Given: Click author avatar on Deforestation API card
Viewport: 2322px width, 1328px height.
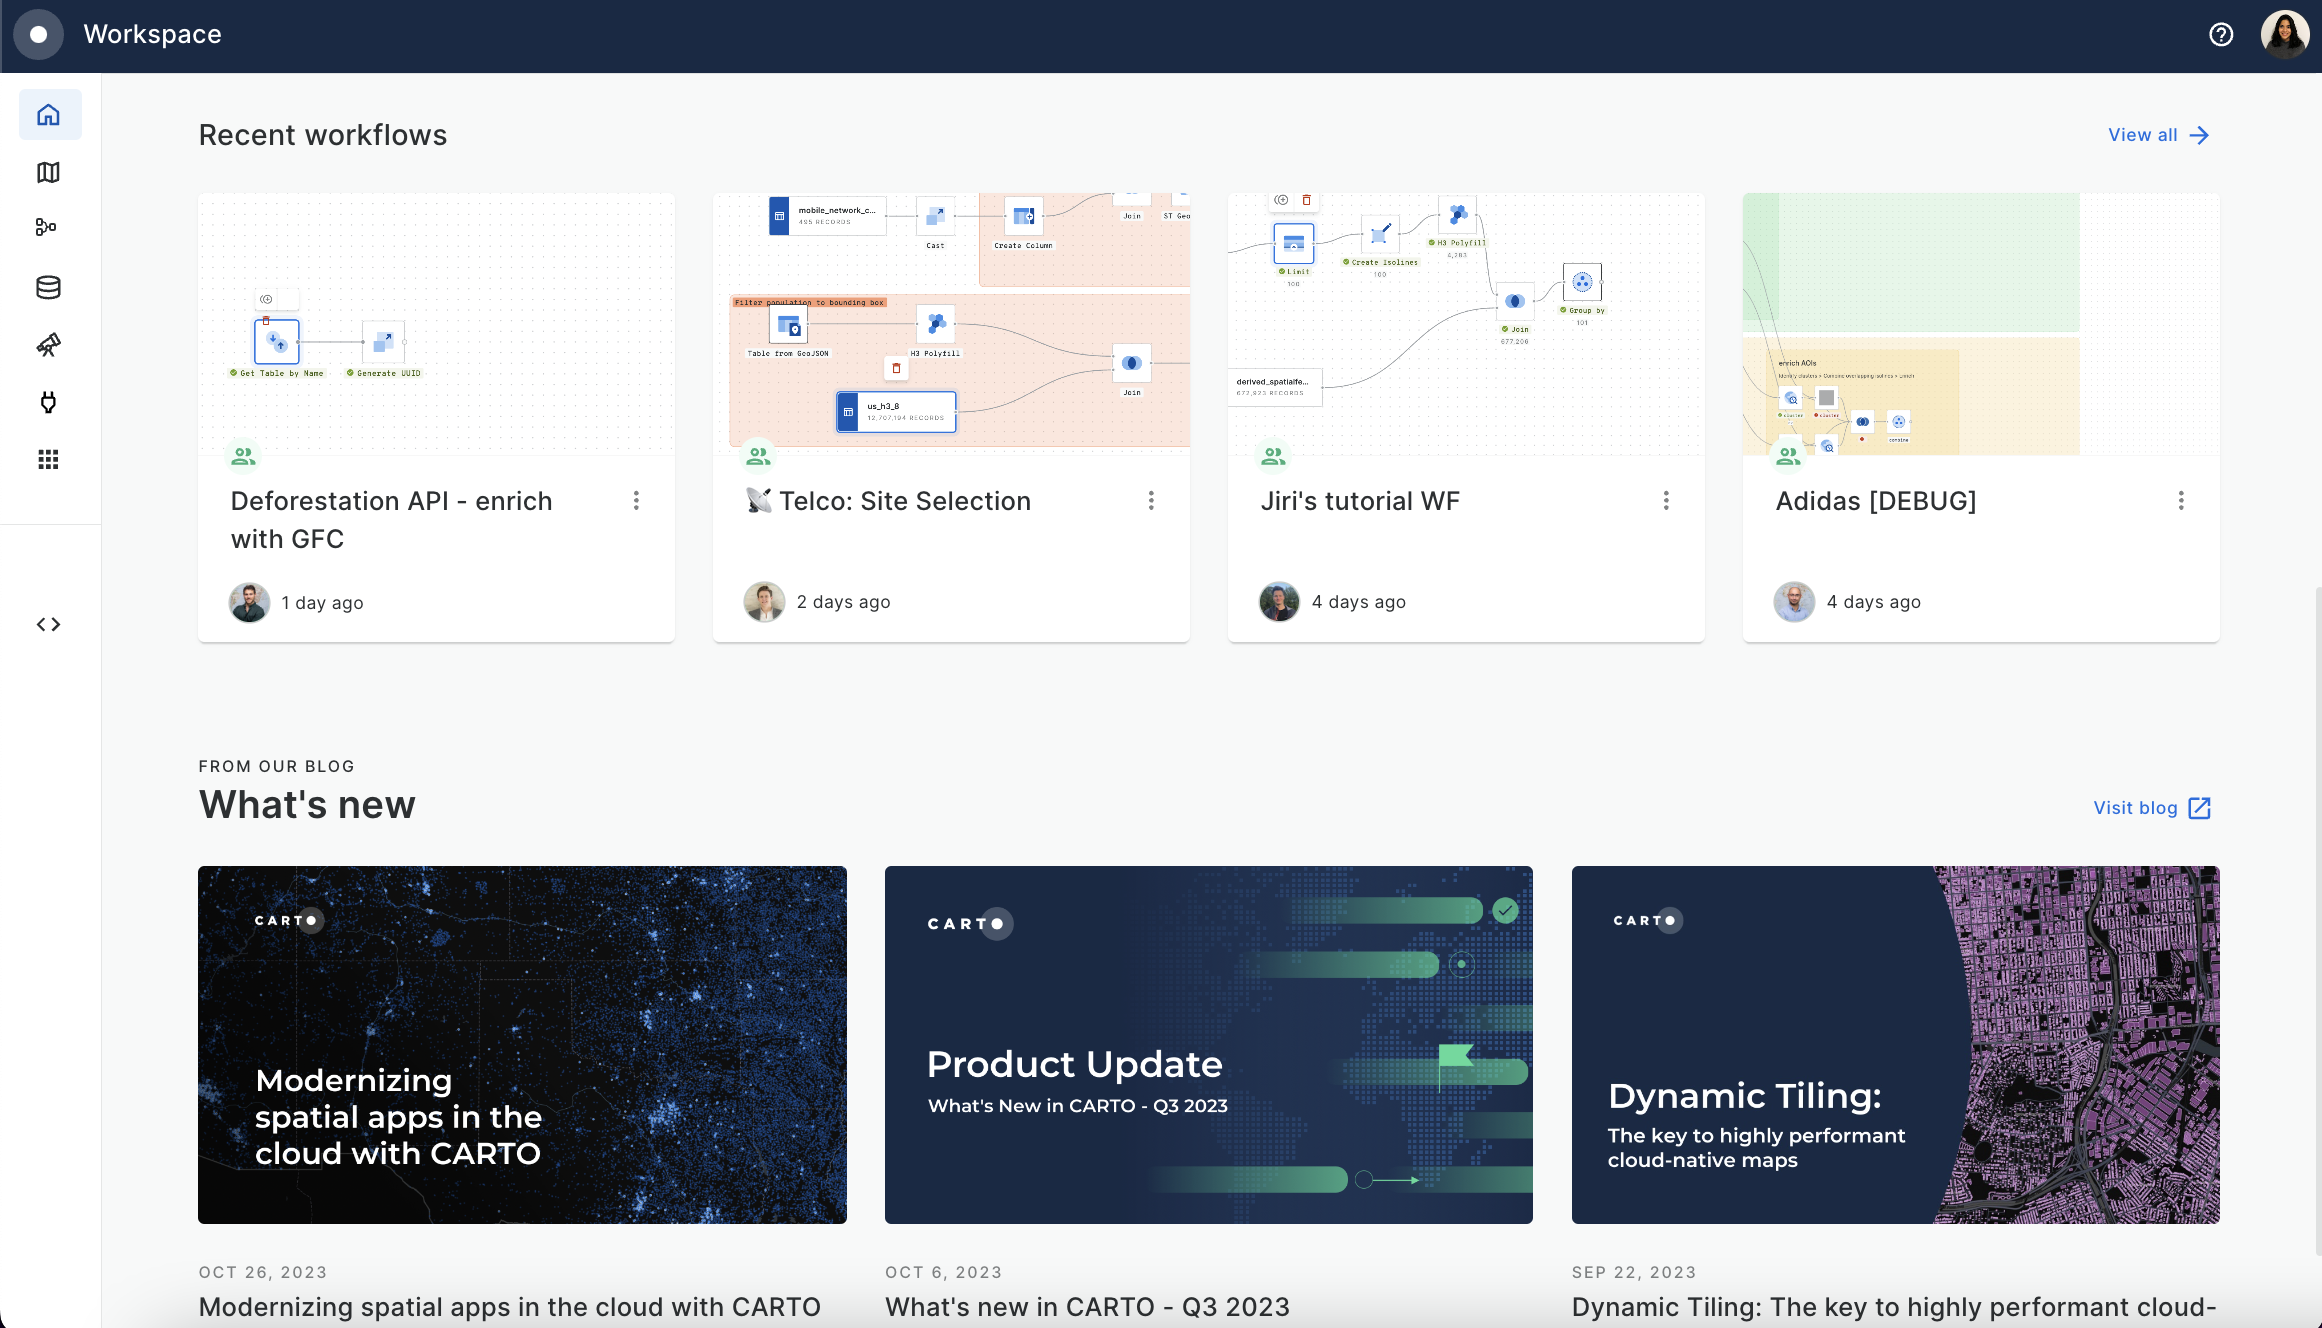Looking at the screenshot, I should pos(250,602).
